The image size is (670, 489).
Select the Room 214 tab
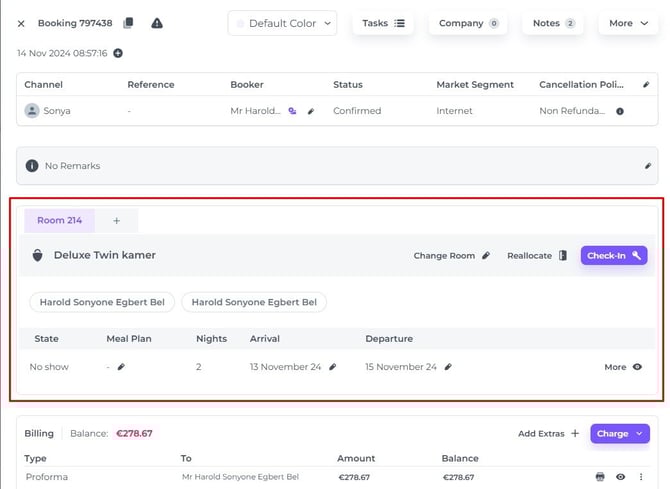click(59, 220)
